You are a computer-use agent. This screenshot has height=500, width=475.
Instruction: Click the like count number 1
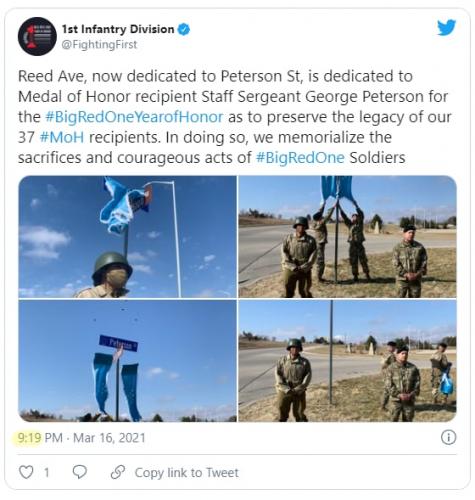47,473
